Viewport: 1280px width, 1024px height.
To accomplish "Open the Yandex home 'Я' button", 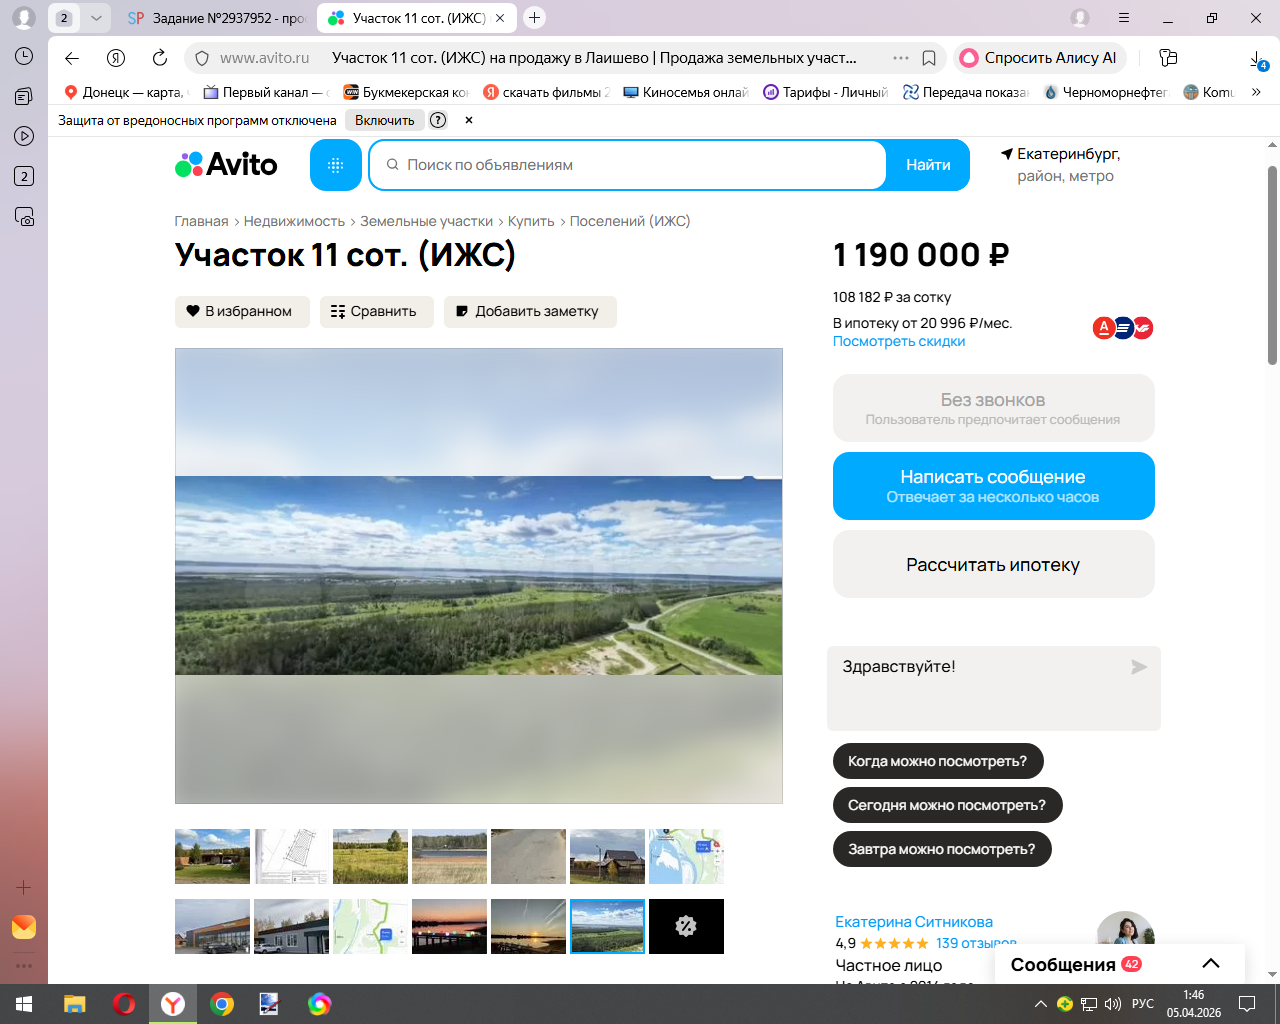I will 116,58.
